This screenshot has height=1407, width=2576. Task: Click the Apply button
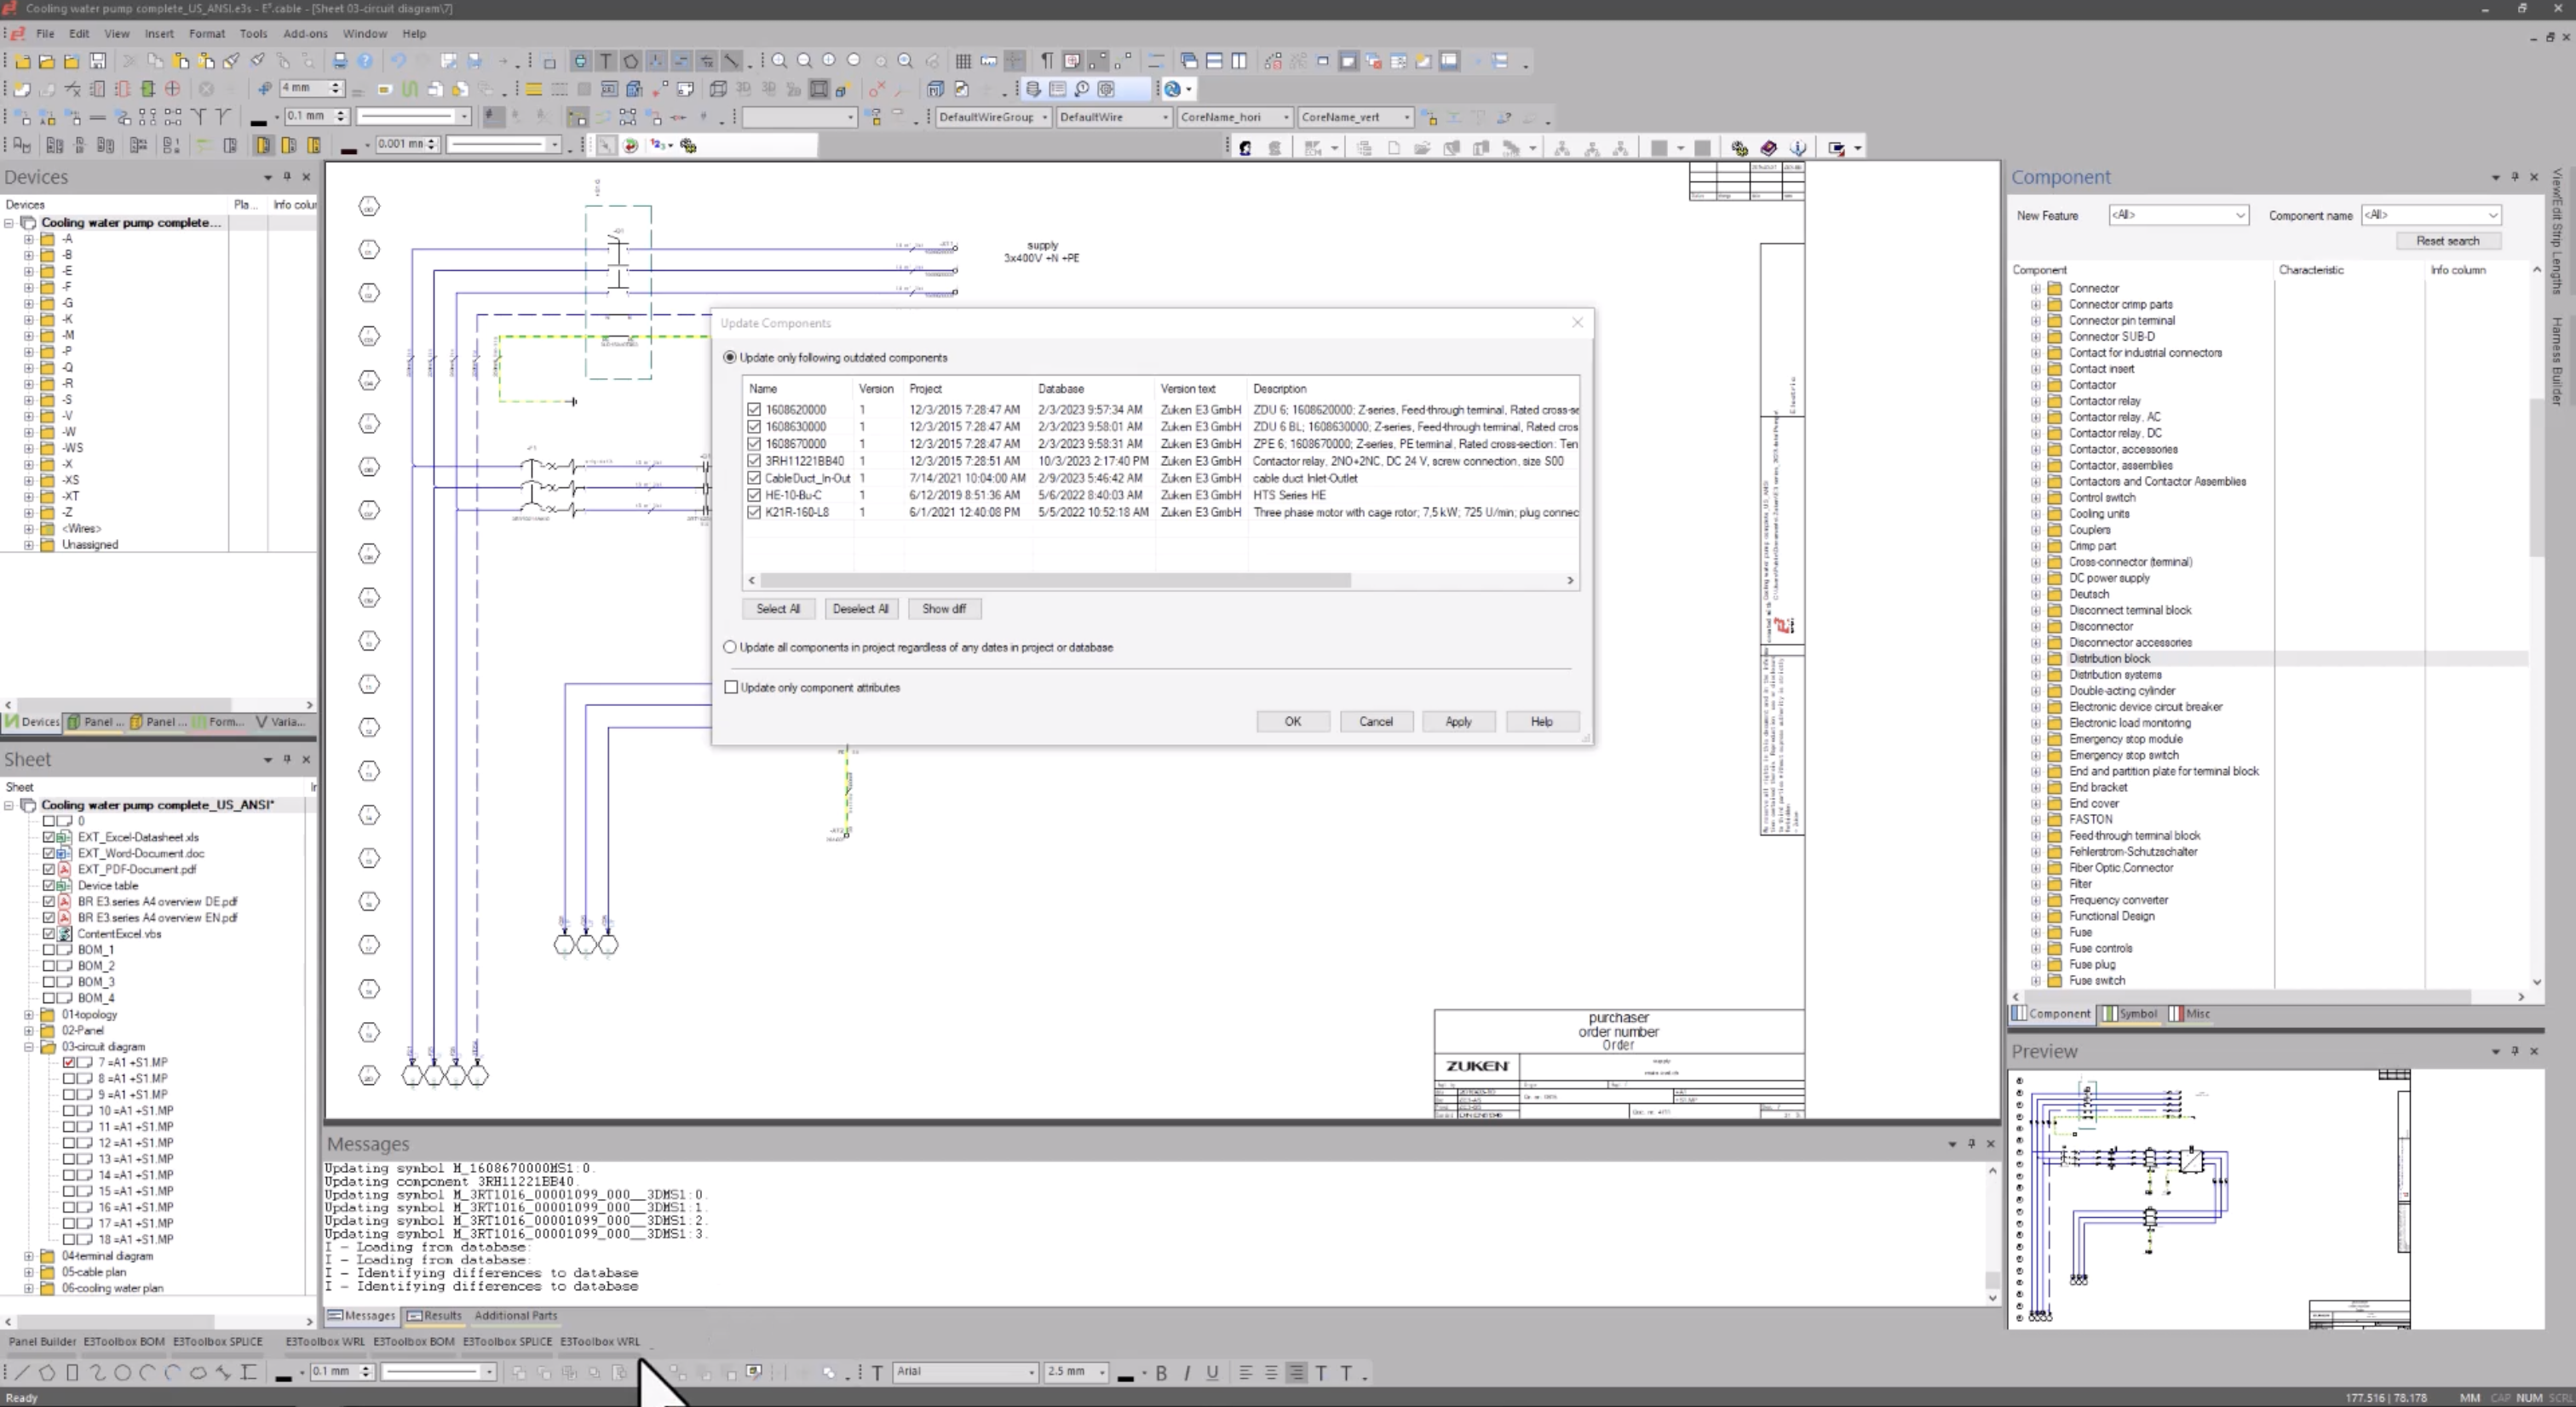1458,721
